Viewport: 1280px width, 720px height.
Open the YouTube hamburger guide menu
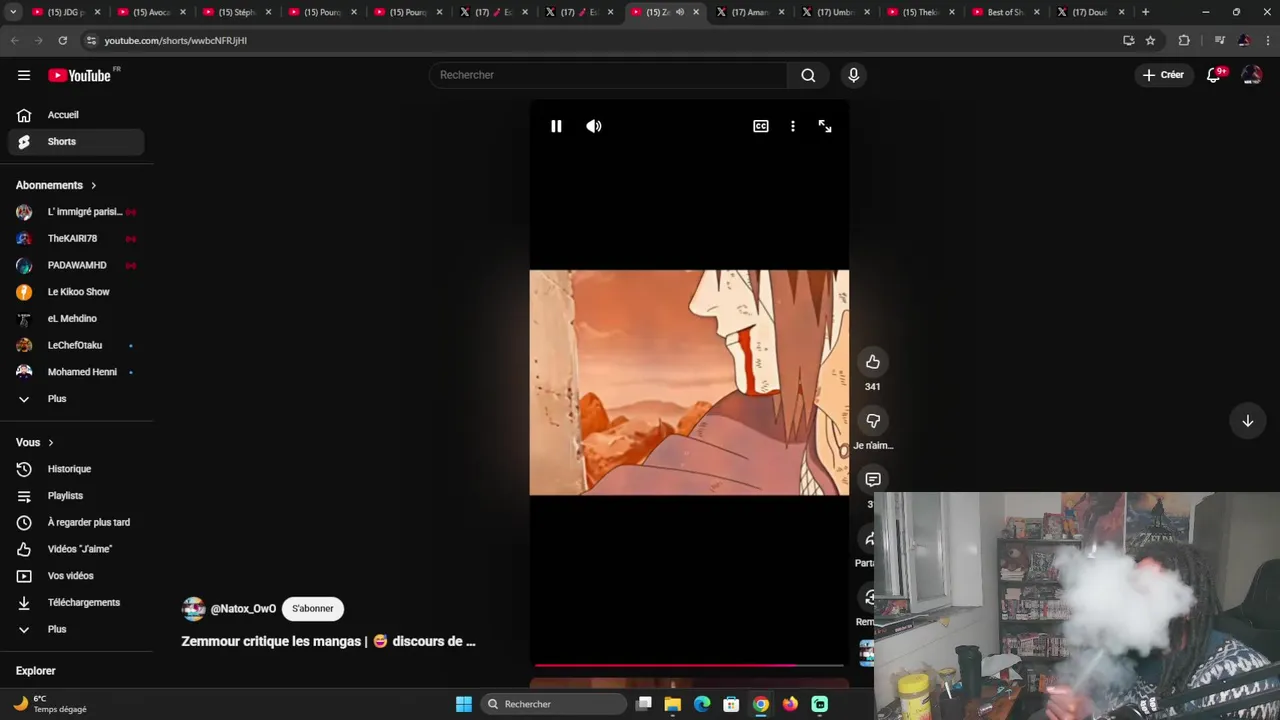click(24, 75)
